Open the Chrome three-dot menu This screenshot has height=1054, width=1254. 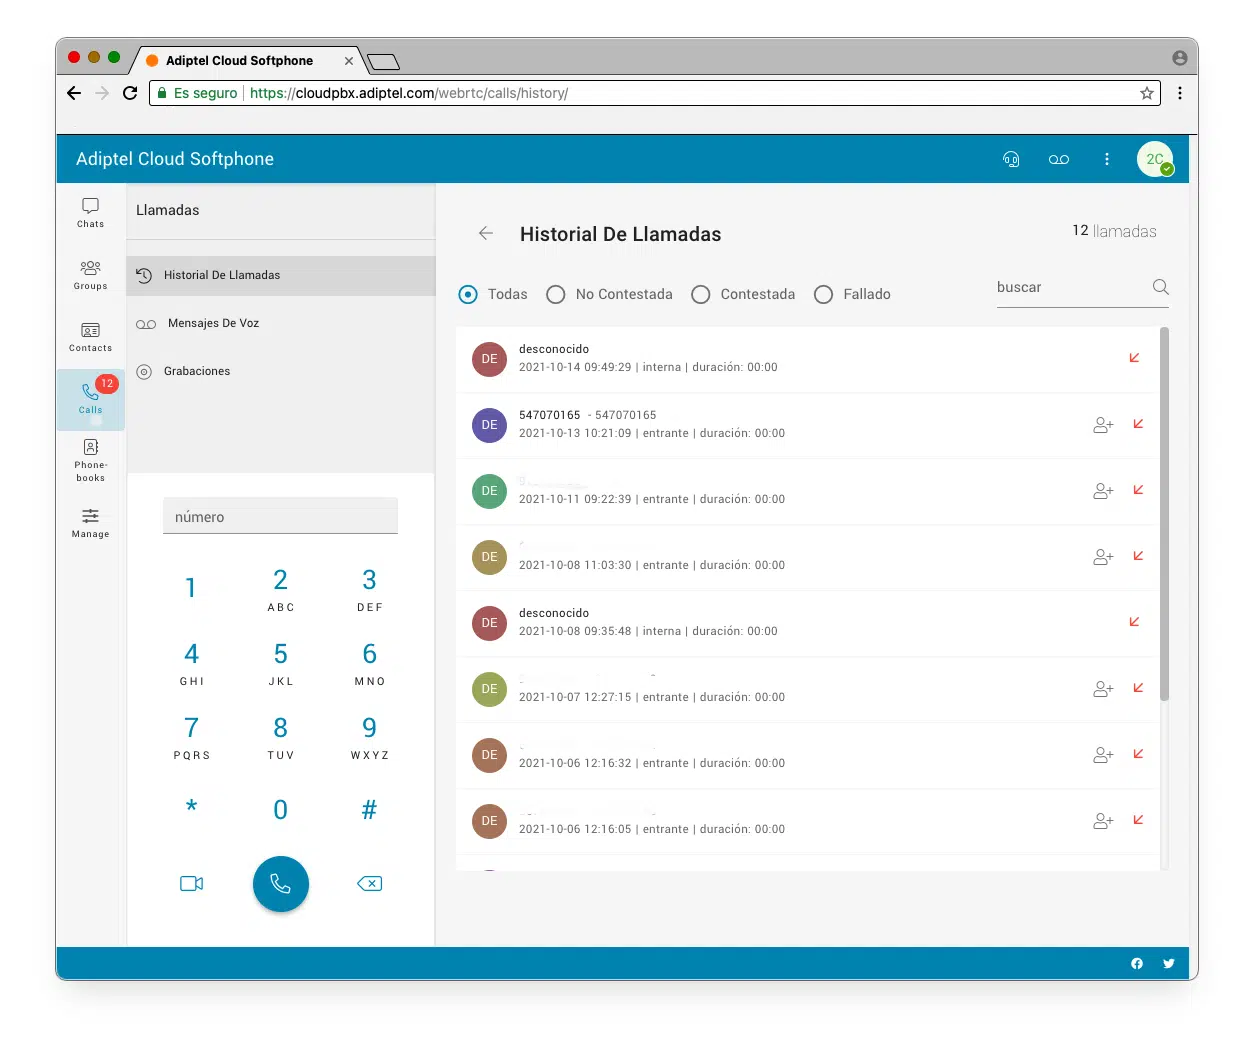coord(1180,93)
